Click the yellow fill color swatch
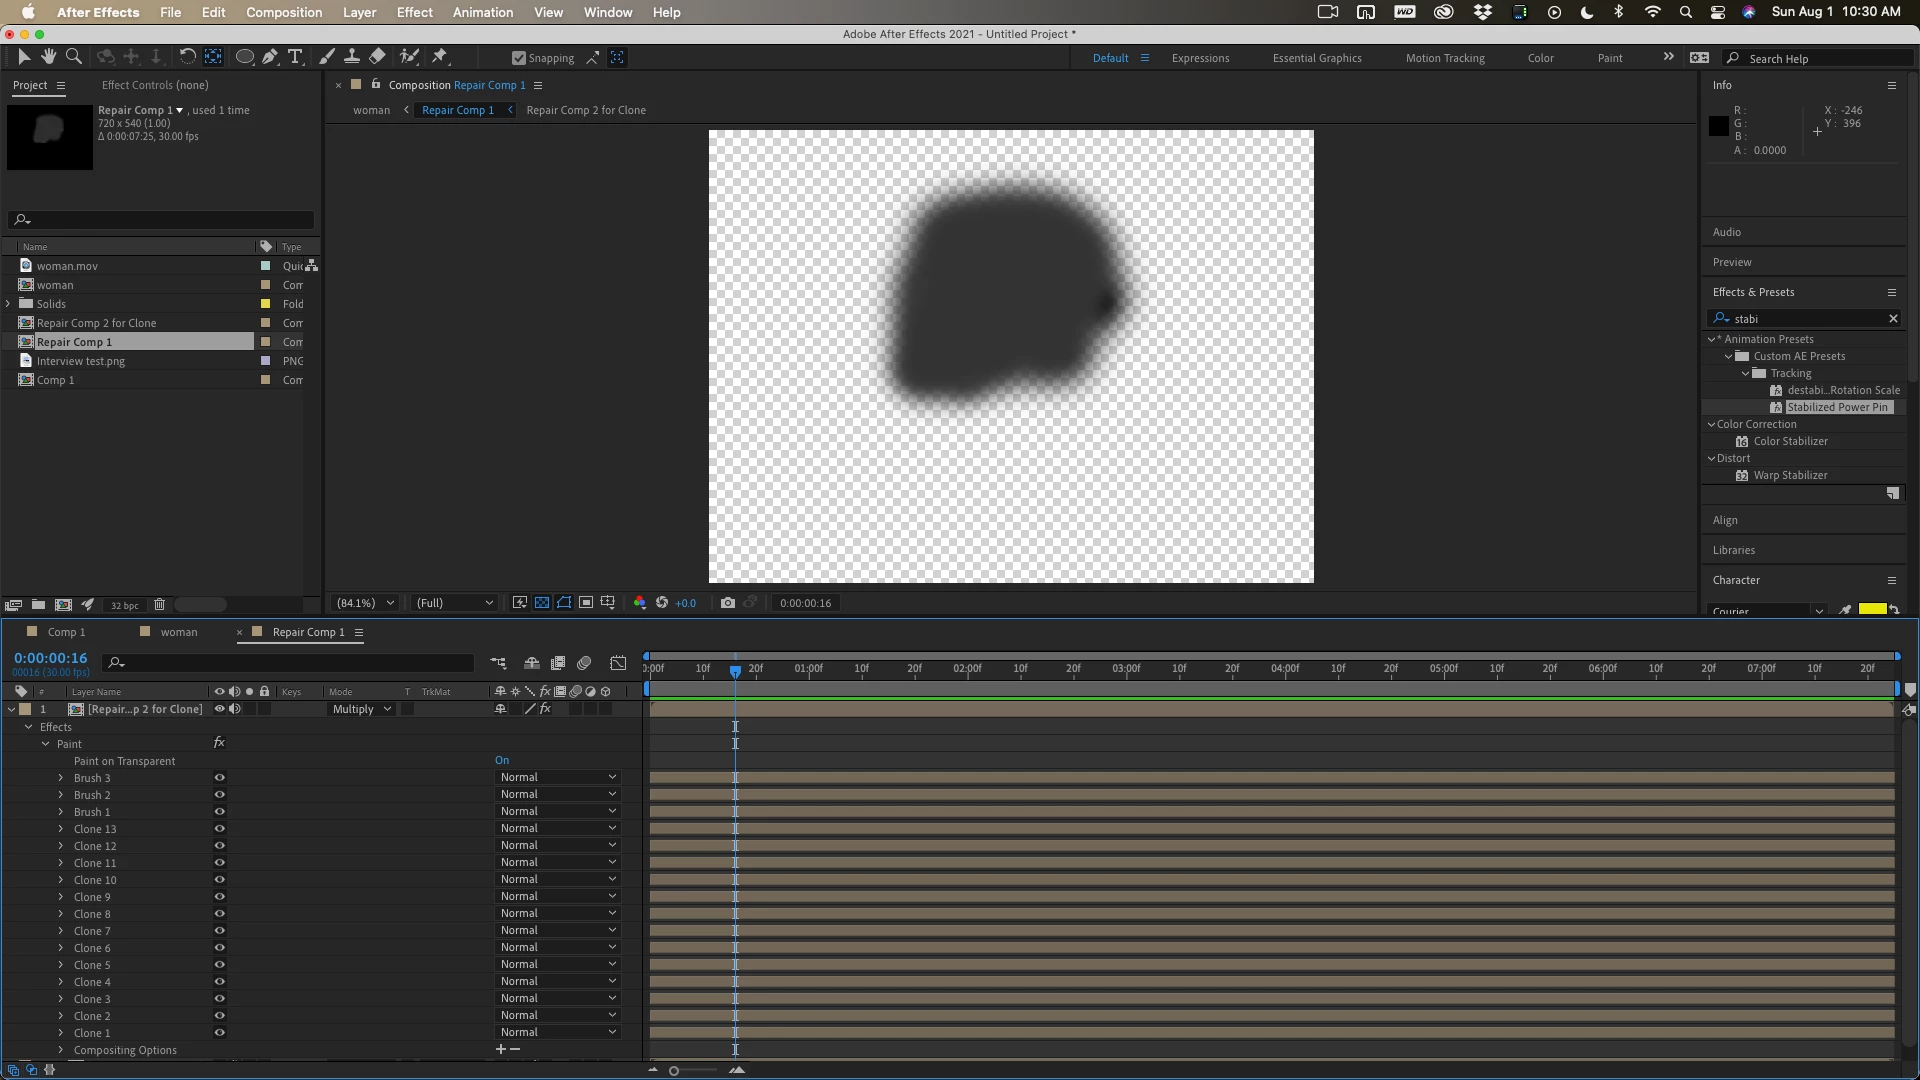1920x1080 pixels. [1872, 609]
